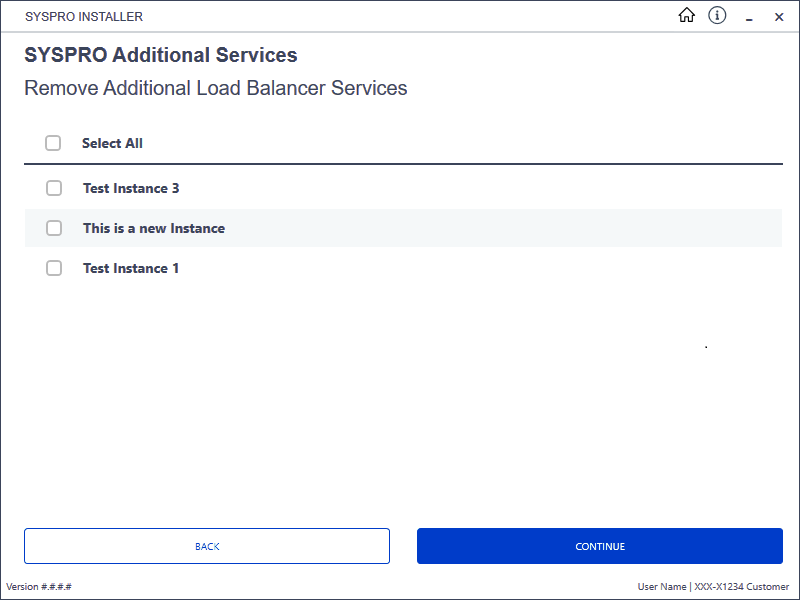Close the SYSPRO Installer window
This screenshot has width=800, height=600.
pos(779,17)
